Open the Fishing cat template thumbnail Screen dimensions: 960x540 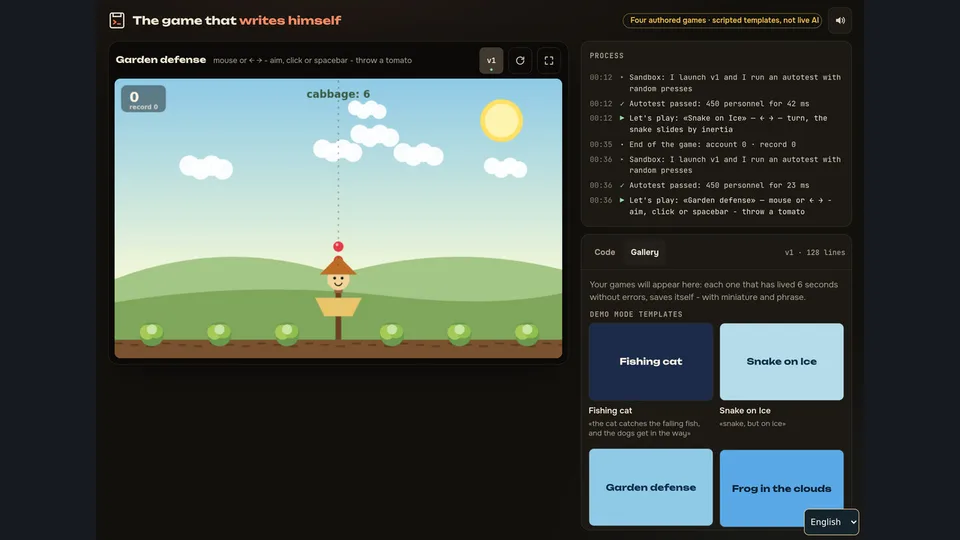point(651,362)
